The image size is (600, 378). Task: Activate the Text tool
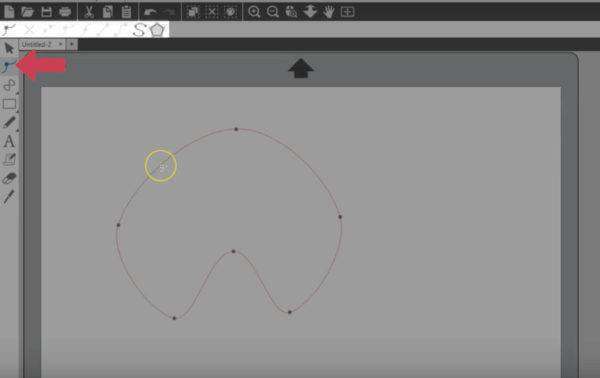tap(9, 142)
